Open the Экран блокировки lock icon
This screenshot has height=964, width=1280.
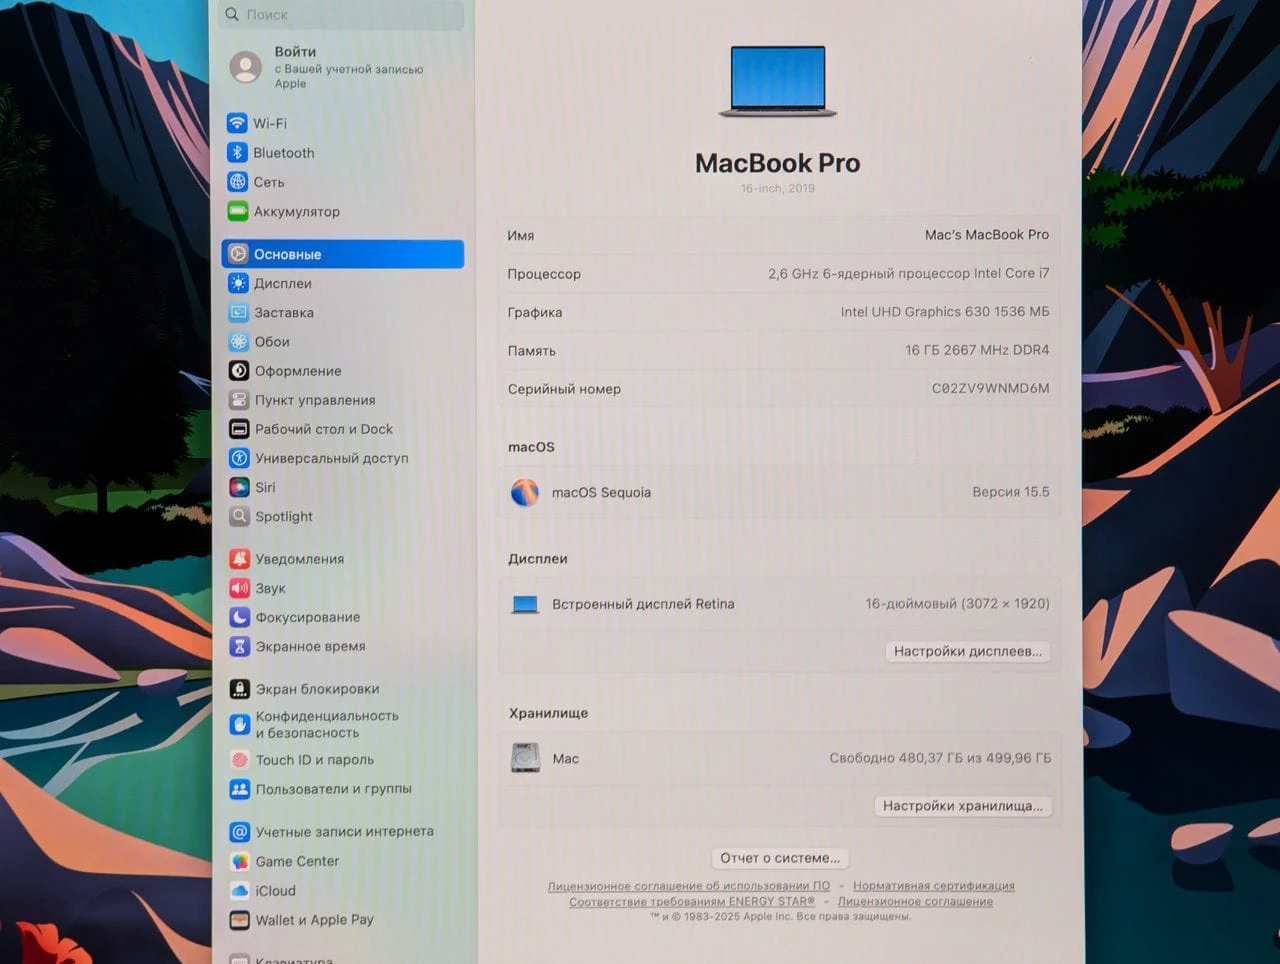(240, 689)
